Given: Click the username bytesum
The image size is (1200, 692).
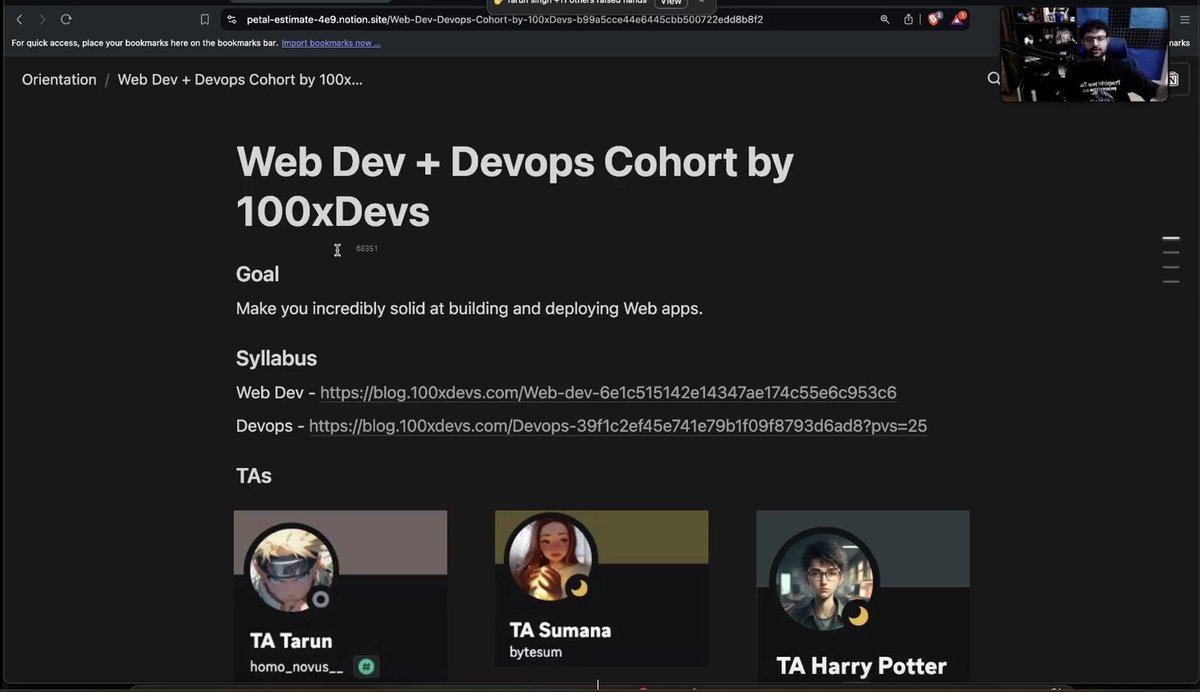Looking at the screenshot, I should tap(536, 652).
